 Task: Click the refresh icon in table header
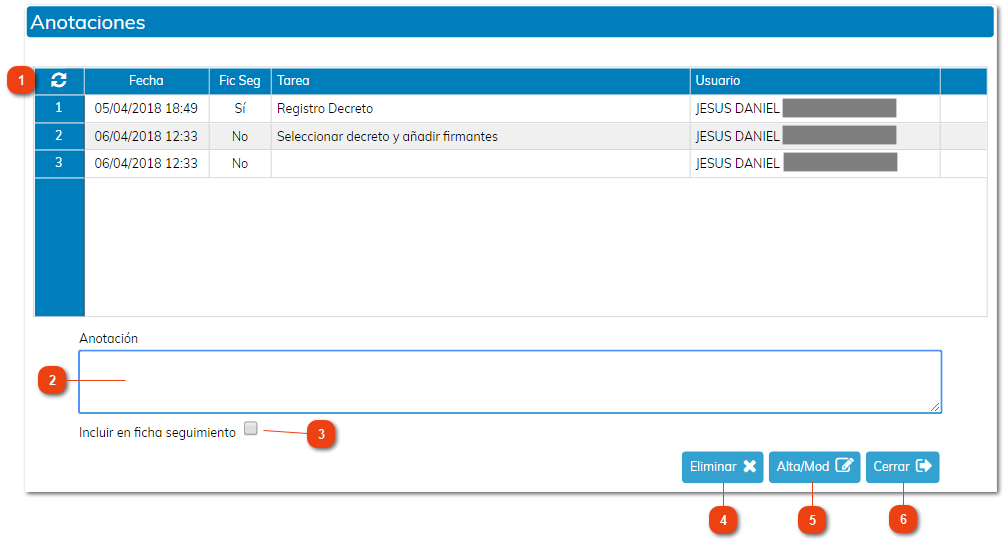point(59,81)
